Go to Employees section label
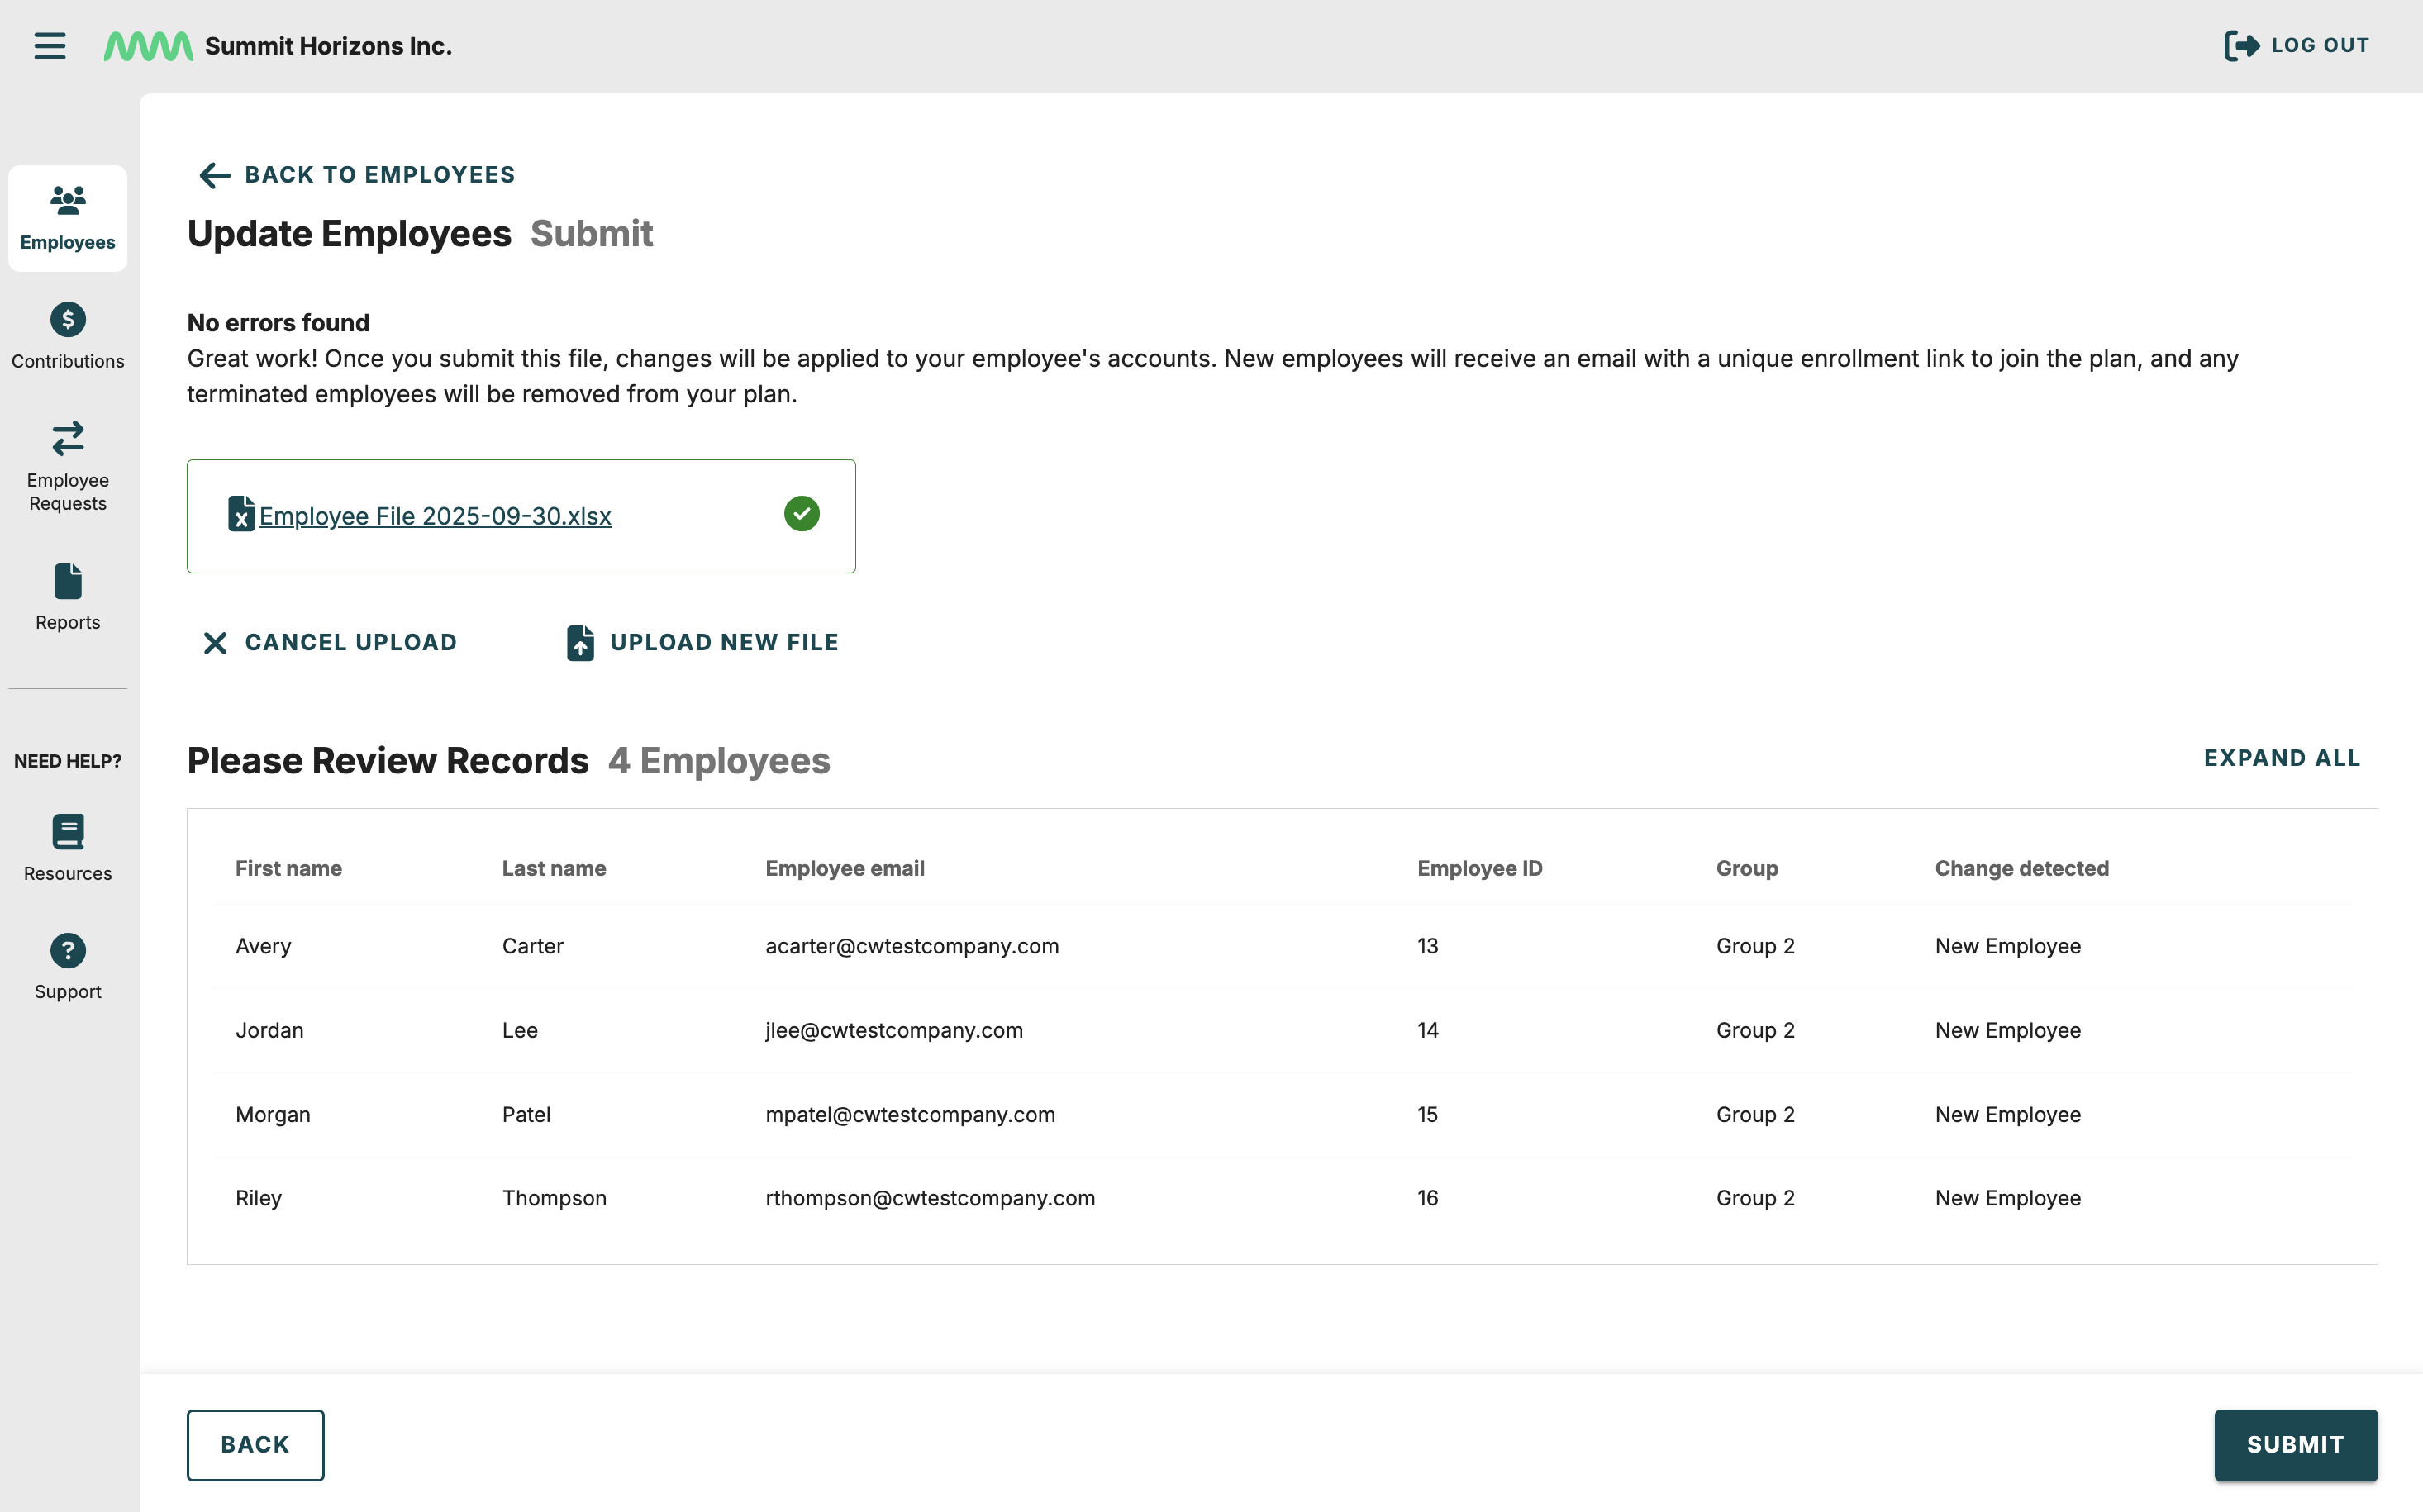Screen dimensions: 2423x1512 click(68, 243)
